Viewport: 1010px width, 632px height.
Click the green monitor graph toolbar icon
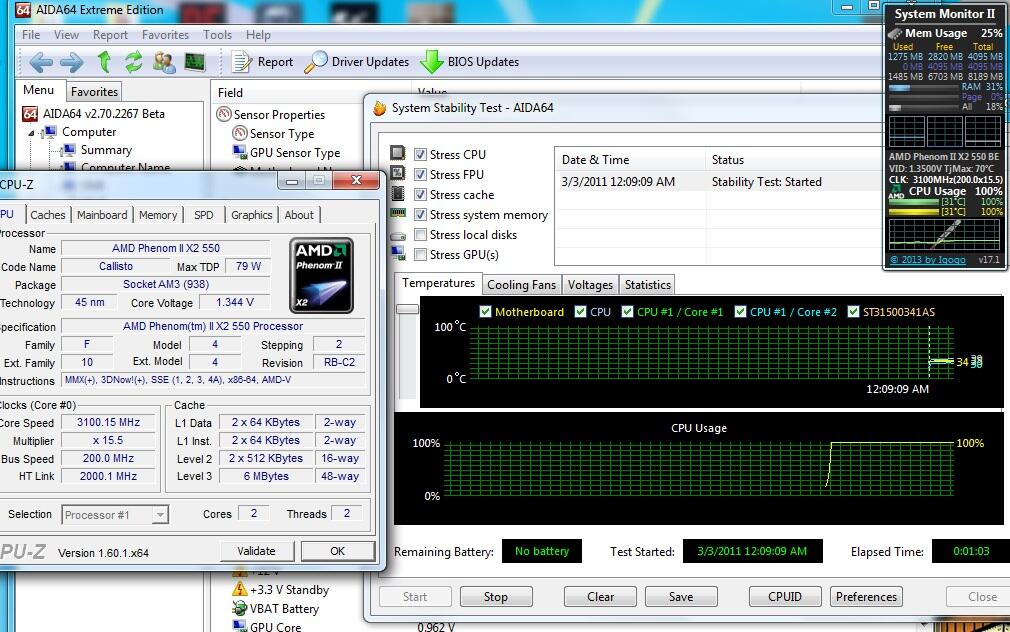(x=195, y=62)
